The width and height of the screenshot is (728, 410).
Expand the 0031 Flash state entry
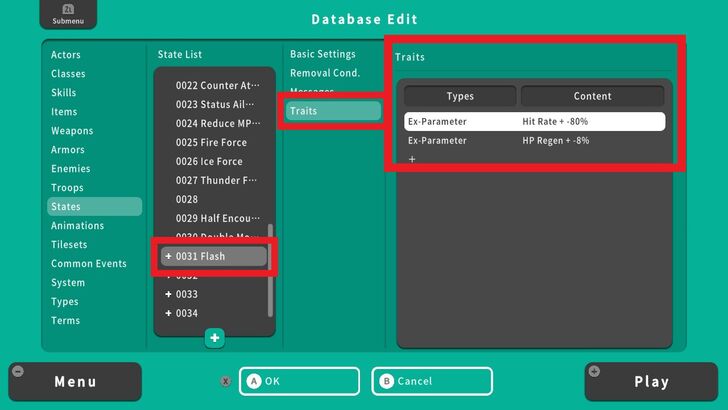tap(168, 257)
